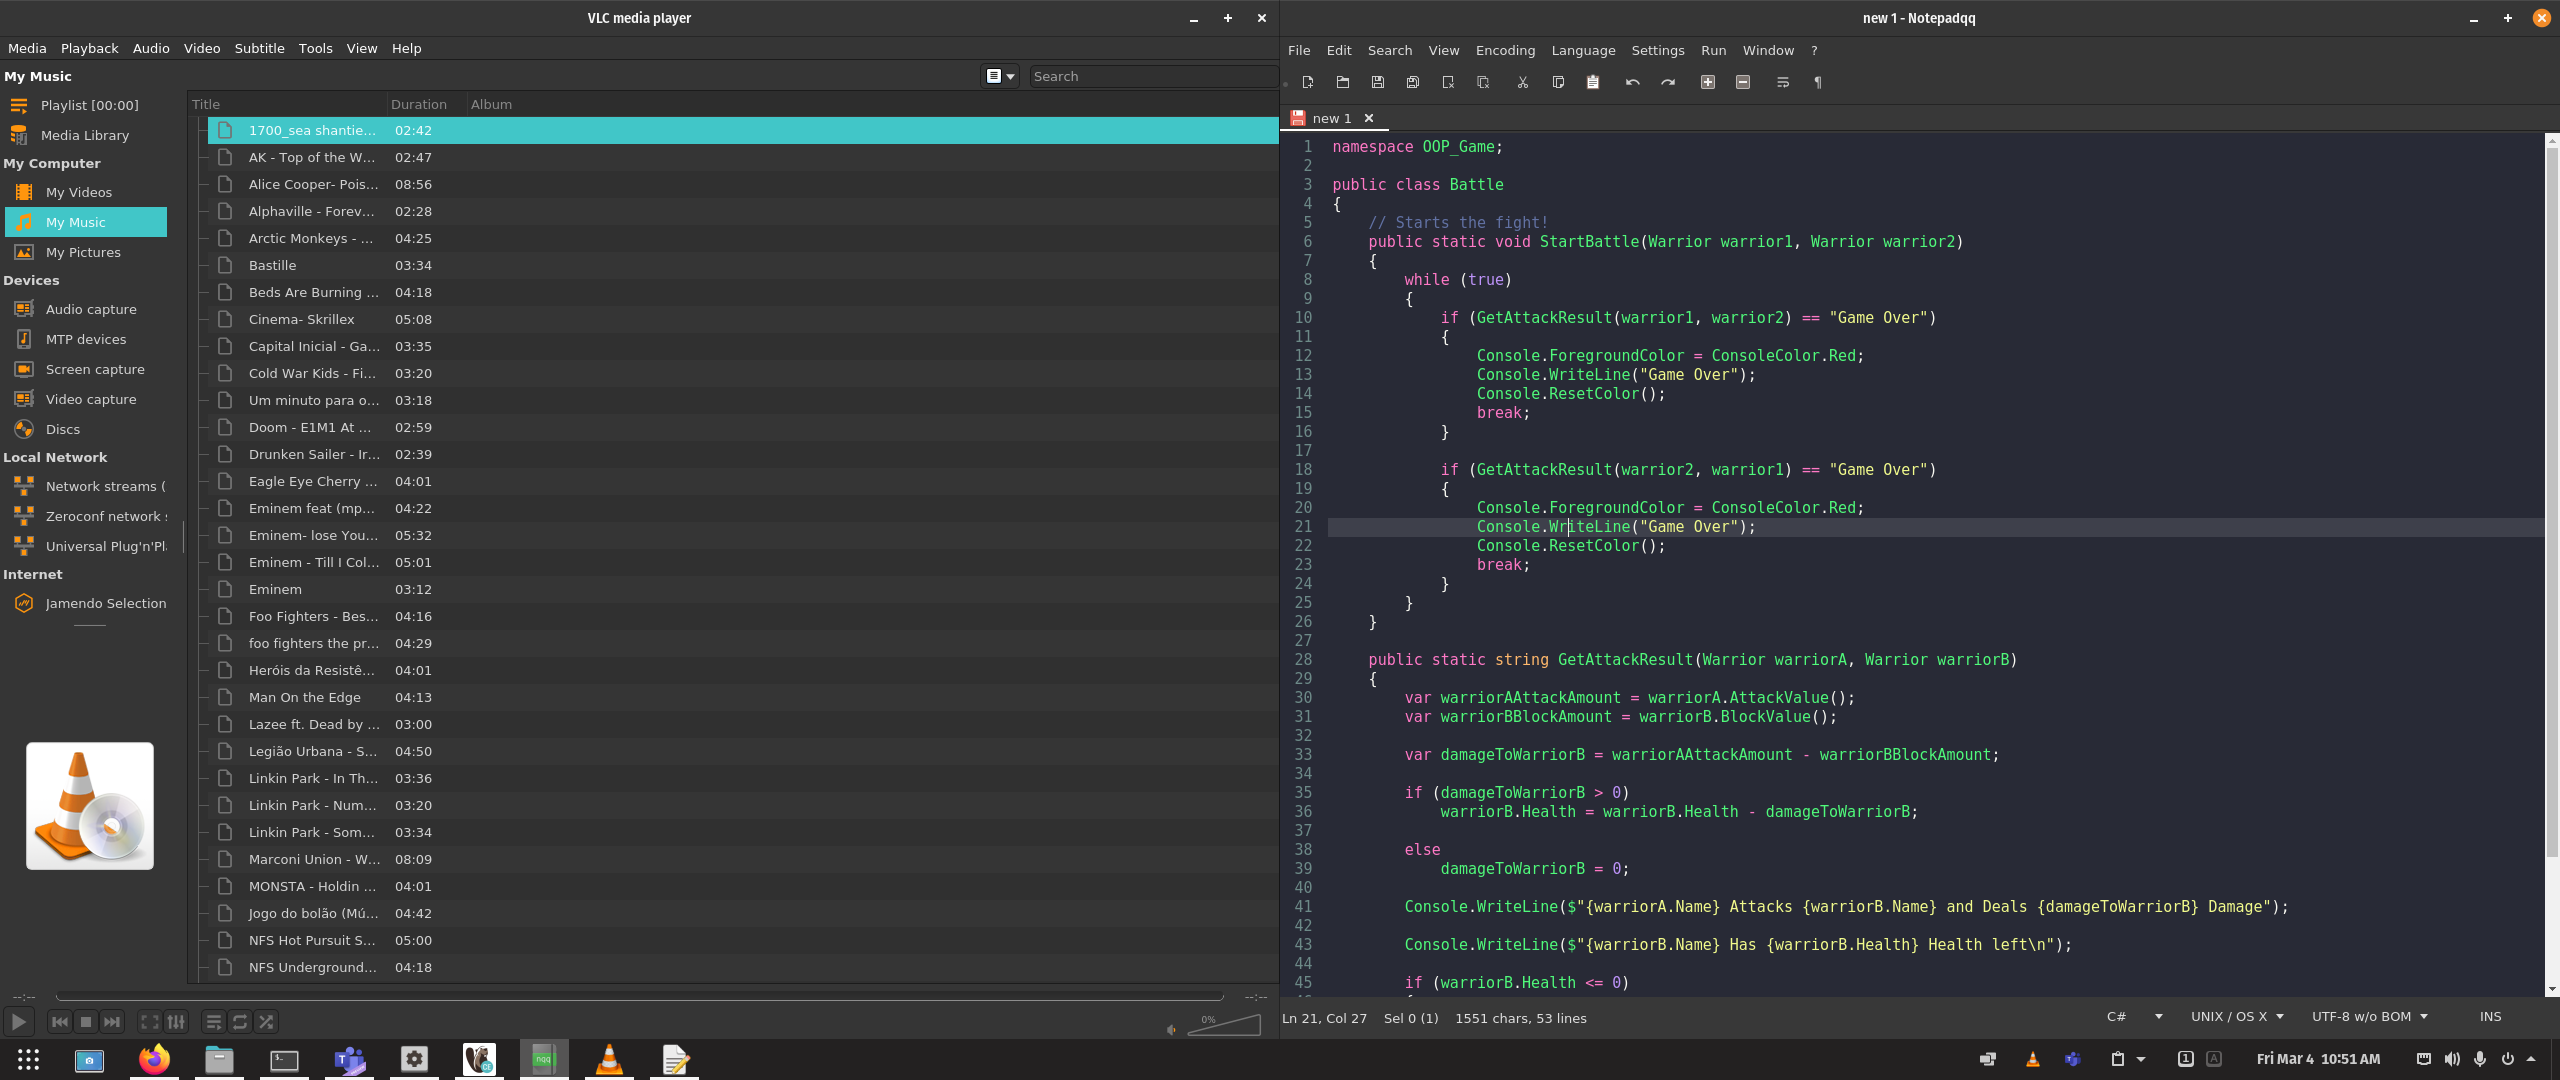Click the Paste clipboard icon

[1592, 82]
